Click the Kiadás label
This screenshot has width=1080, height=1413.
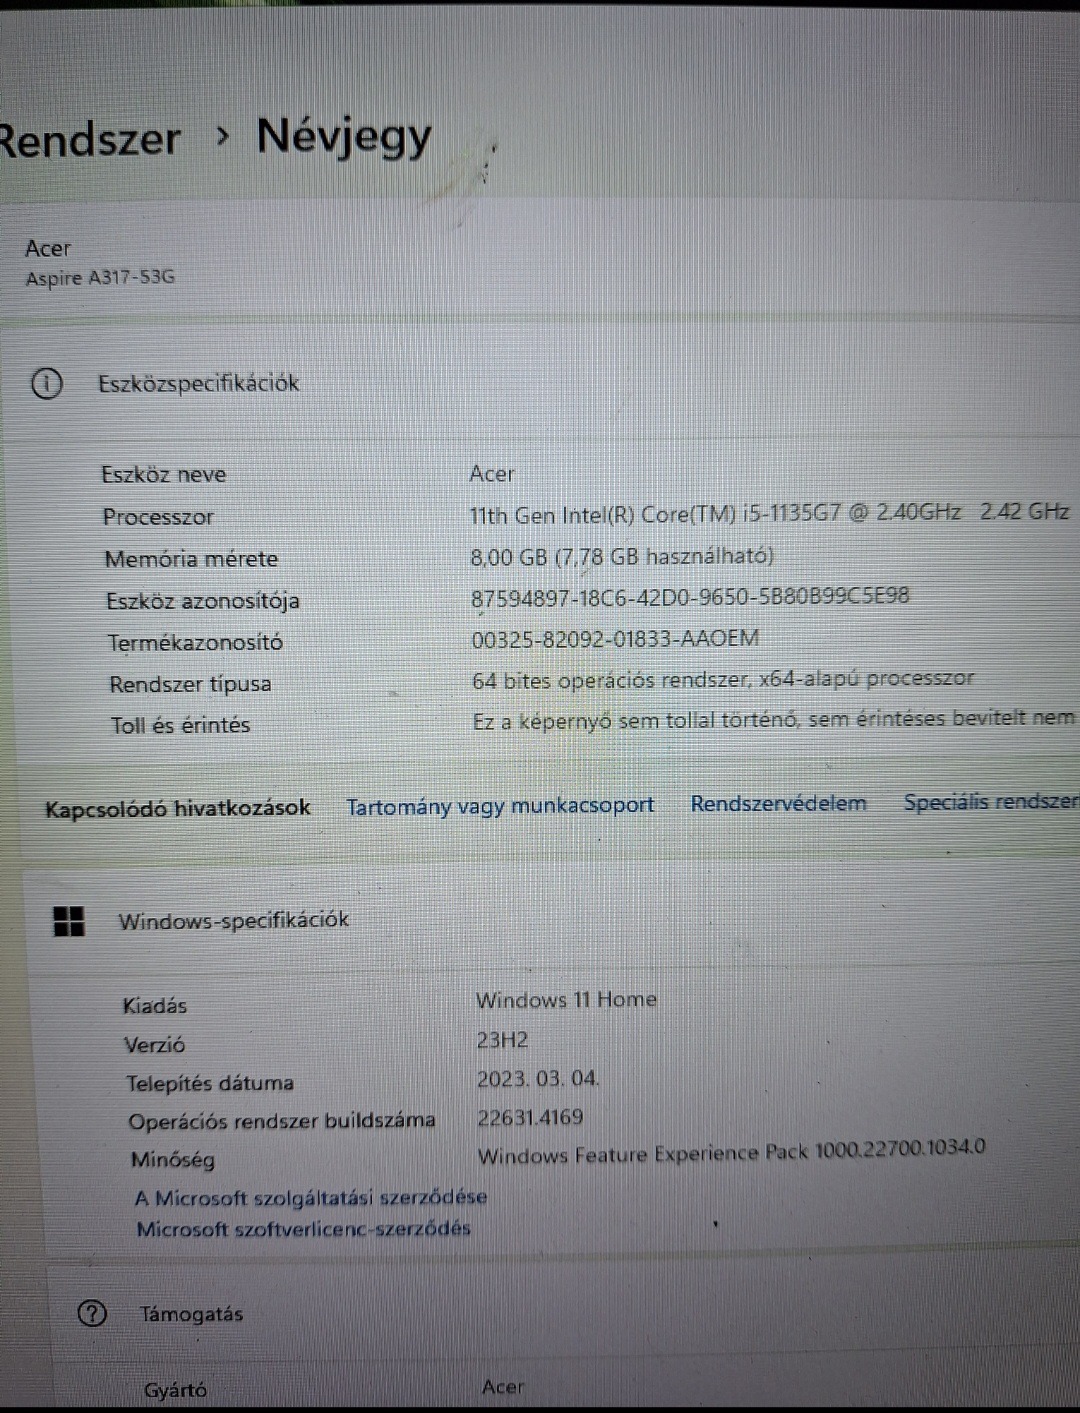coord(155,1006)
